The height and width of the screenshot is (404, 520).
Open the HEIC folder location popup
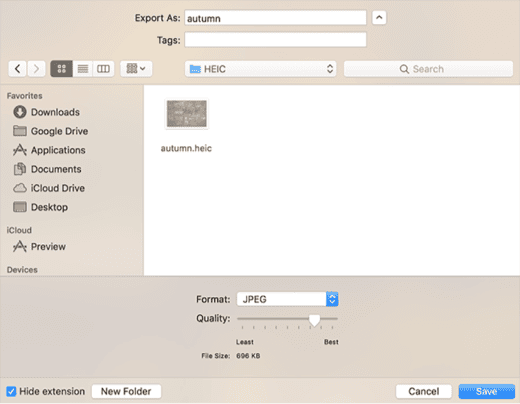pyautogui.click(x=260, y=69)
